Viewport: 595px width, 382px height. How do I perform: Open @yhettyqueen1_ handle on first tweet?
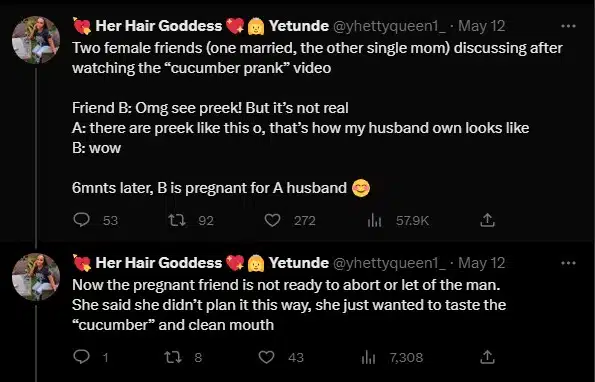tap(389, 26)
